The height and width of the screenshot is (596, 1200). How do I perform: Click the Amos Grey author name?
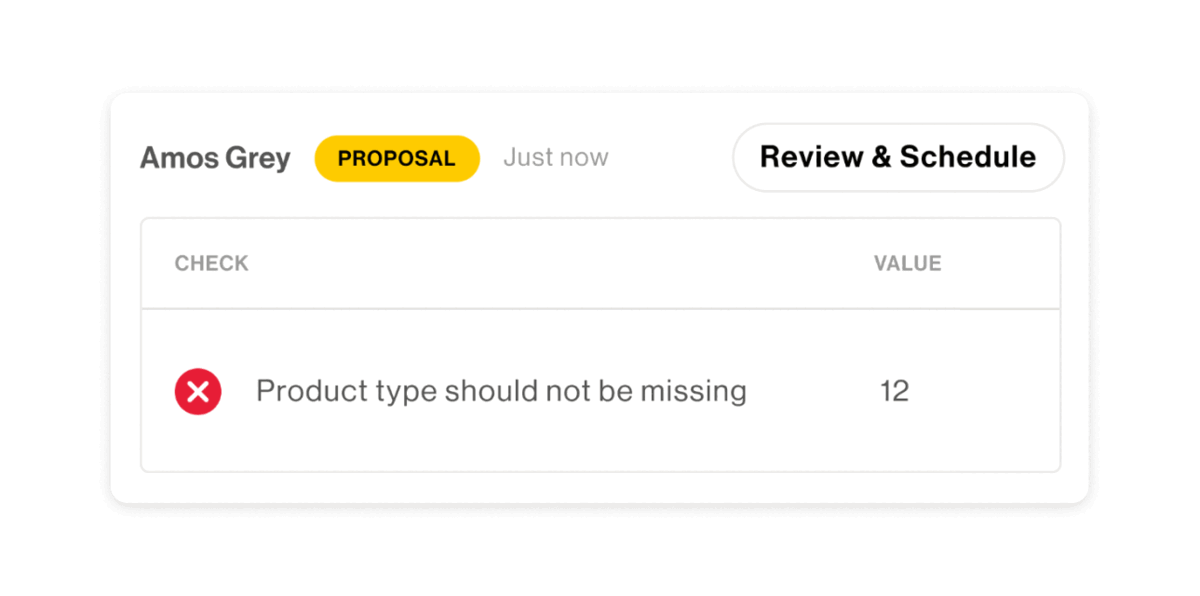[215, 158]
